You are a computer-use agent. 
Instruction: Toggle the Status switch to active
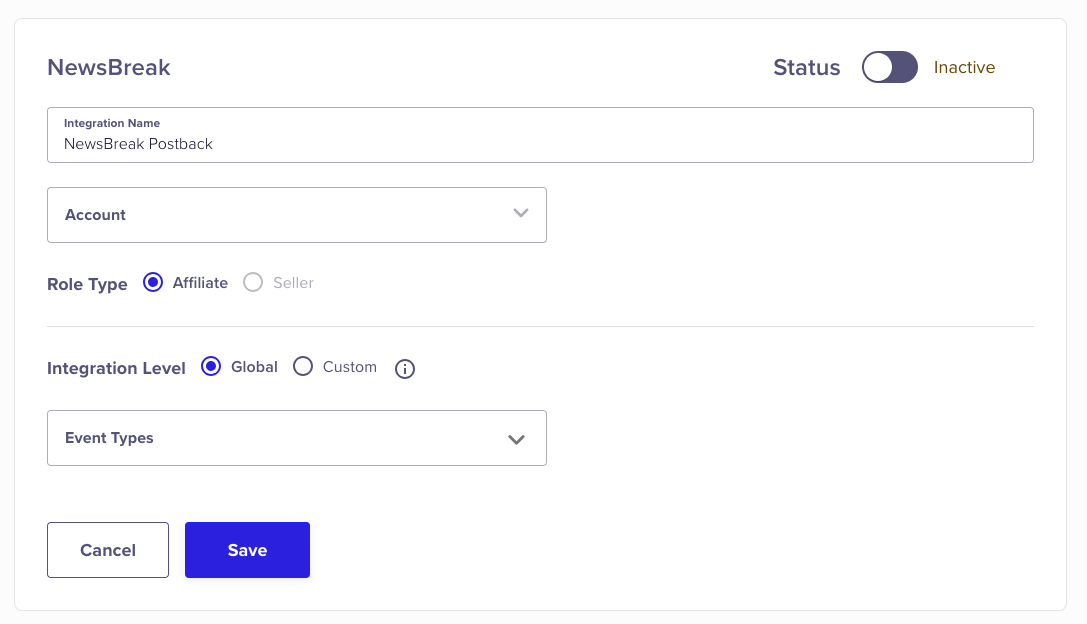coord(889,68)
